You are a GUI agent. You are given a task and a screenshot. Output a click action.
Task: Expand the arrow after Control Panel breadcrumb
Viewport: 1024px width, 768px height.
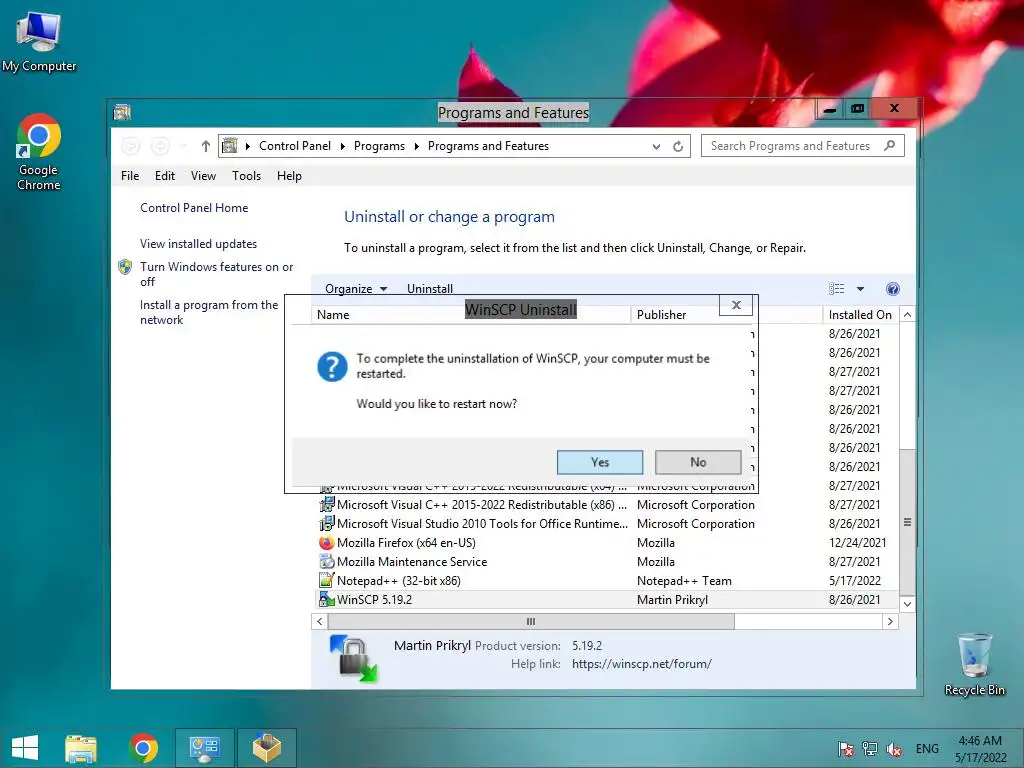click(343, 146)
